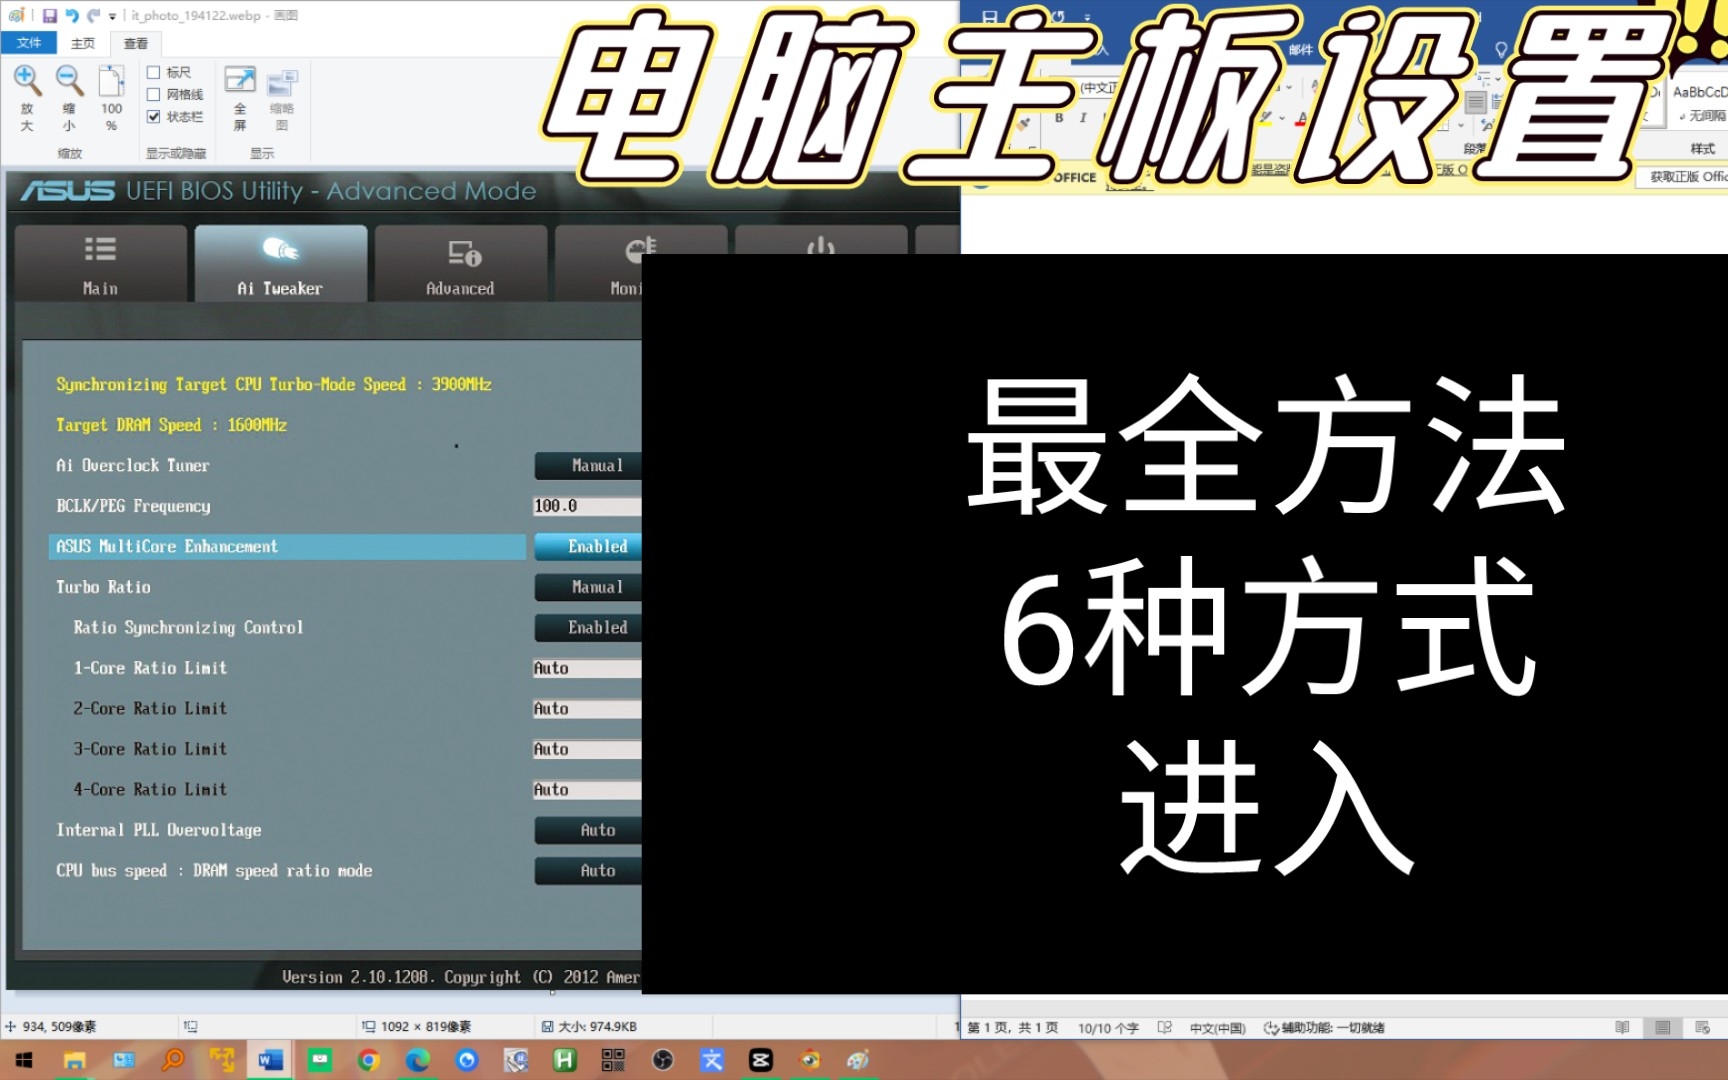Screen dimensions: 1728x1080
Task: Show the image in 全屏 full screen
Action: pos(240,98)
